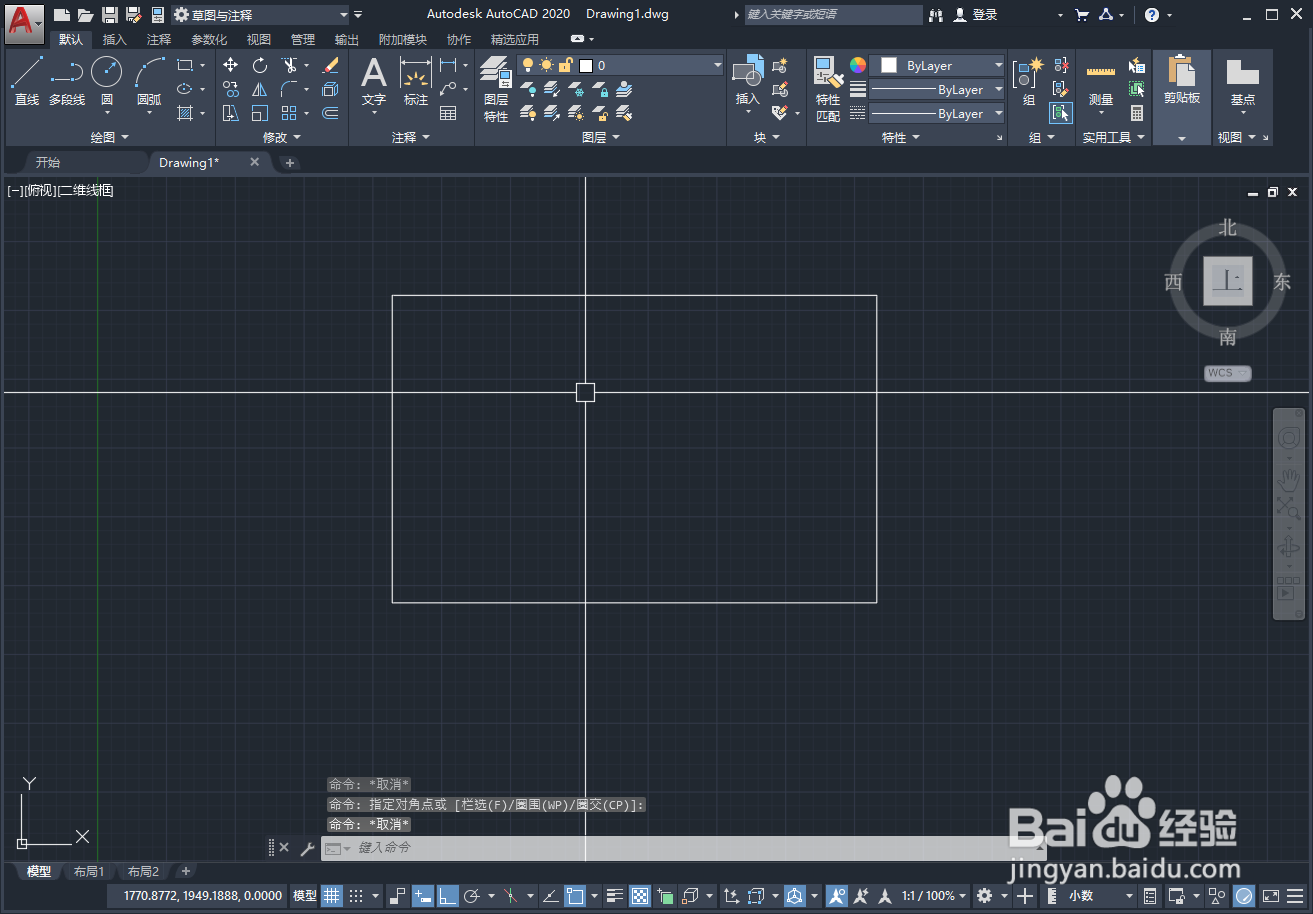Click the Rotate tool icon

[x=260, y=65]
